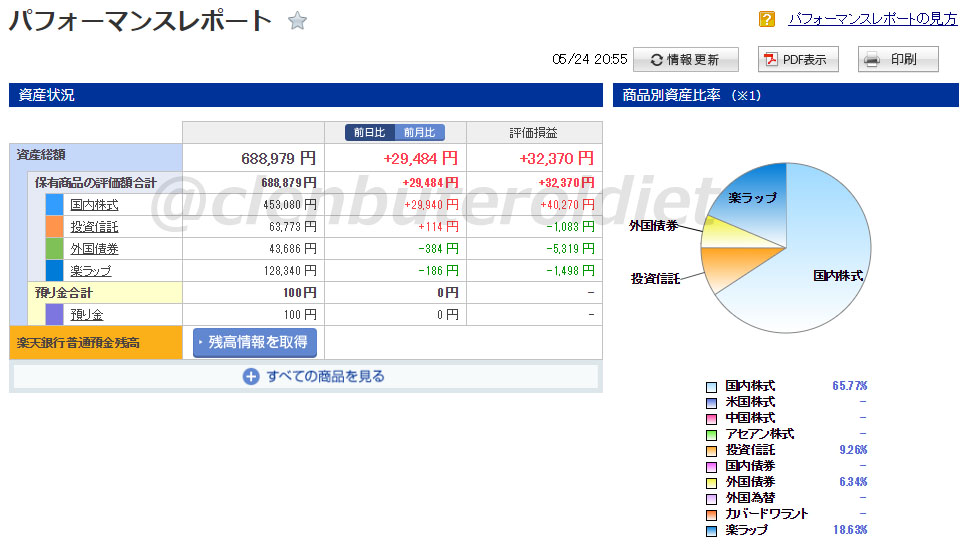Switch to the 前月比 tab

tap(420, 132)
